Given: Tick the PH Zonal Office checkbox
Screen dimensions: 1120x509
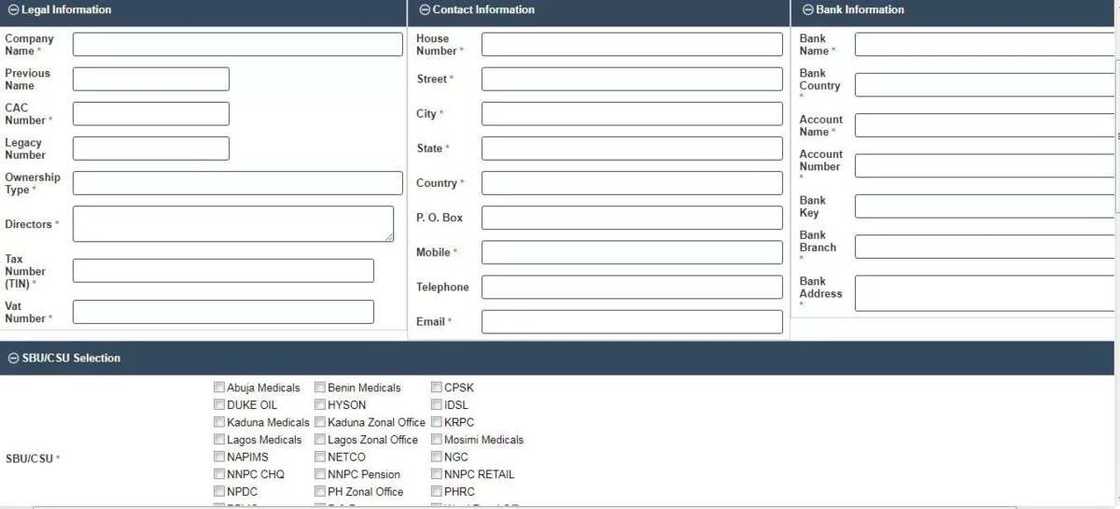Looking at the screenshot, I should [x=320, y=492].
